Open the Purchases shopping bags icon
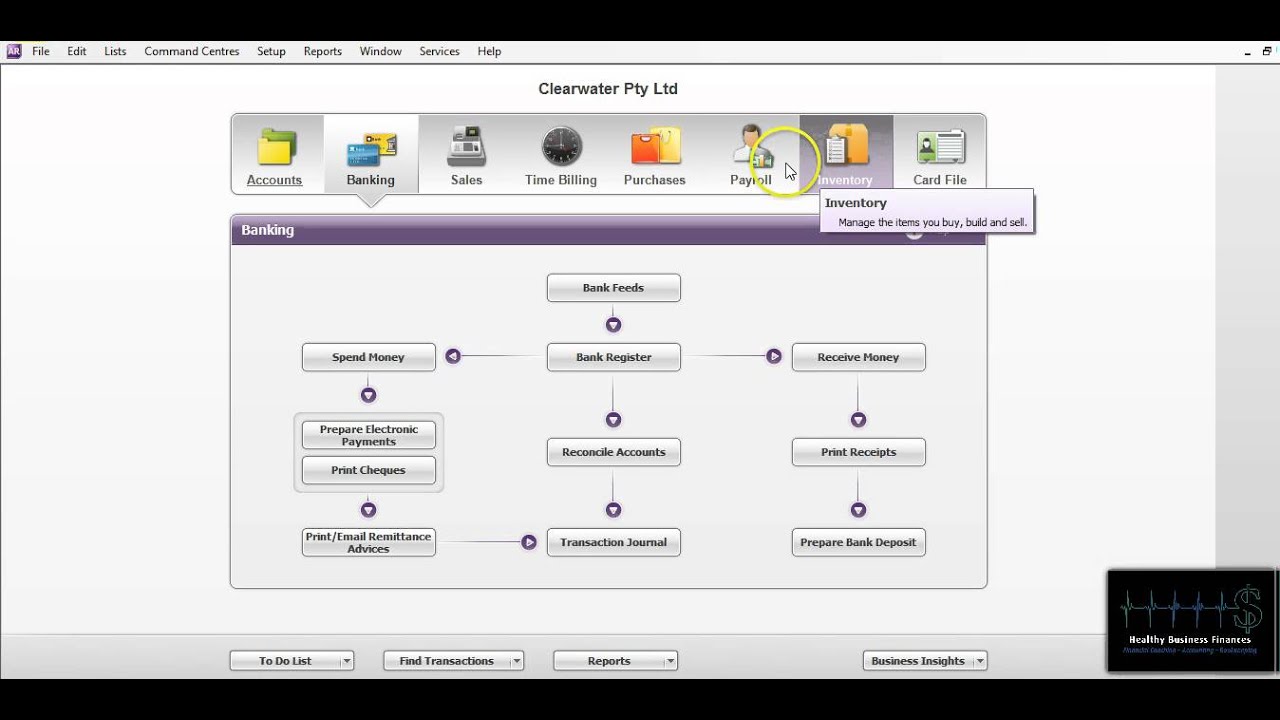 pyautogui.click(x=655, y=147)
